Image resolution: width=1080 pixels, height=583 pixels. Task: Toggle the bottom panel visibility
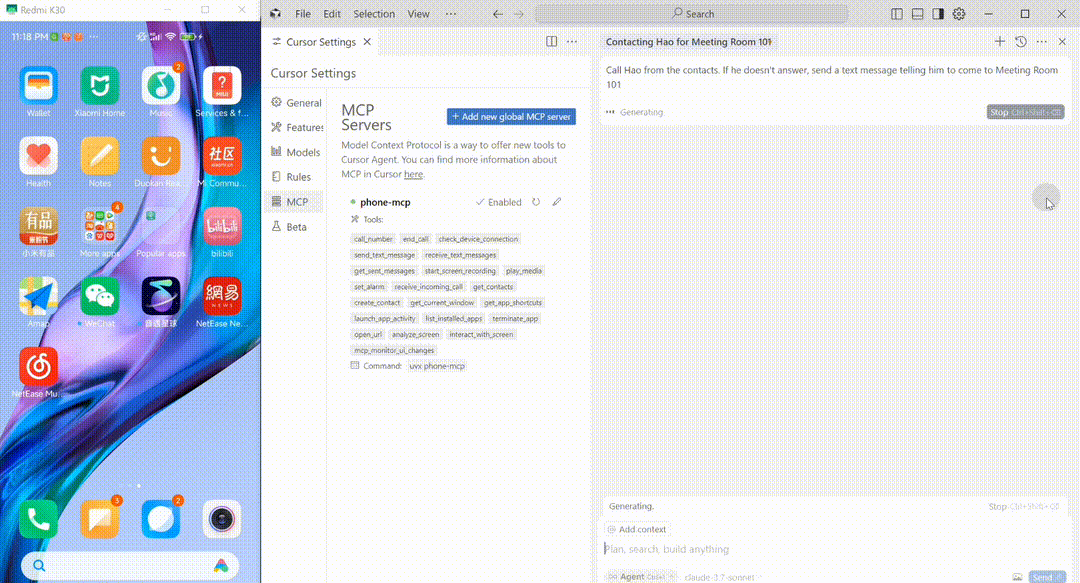[917, 14]
